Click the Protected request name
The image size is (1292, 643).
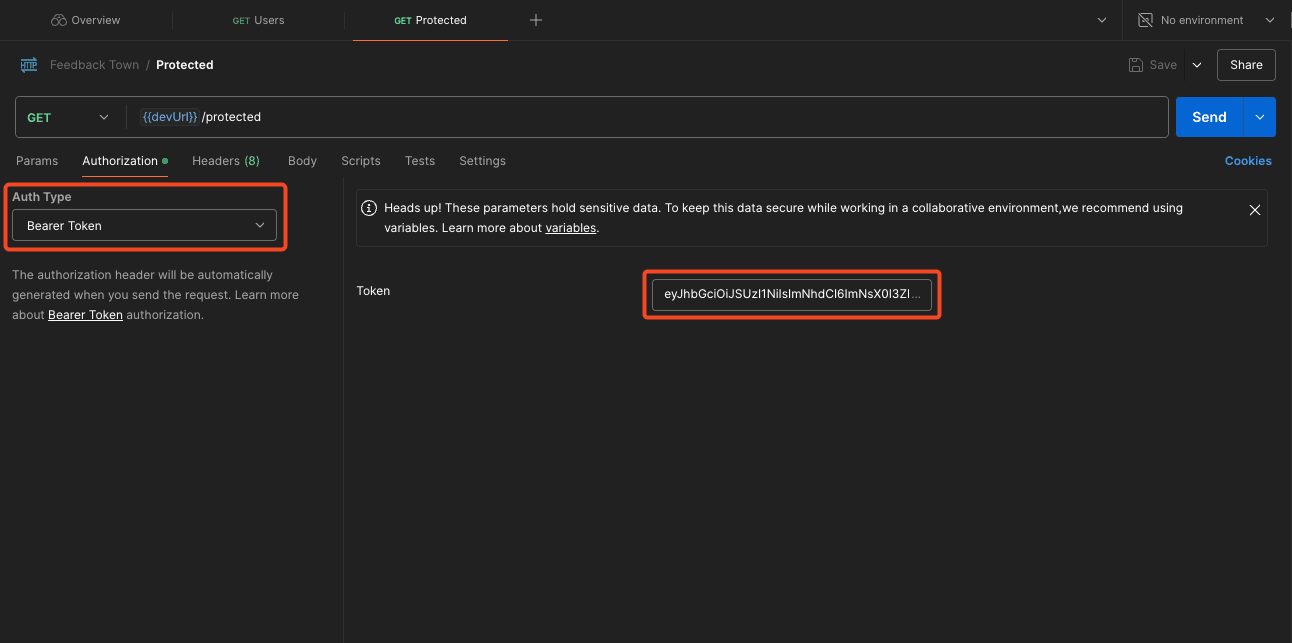point(185,65)
